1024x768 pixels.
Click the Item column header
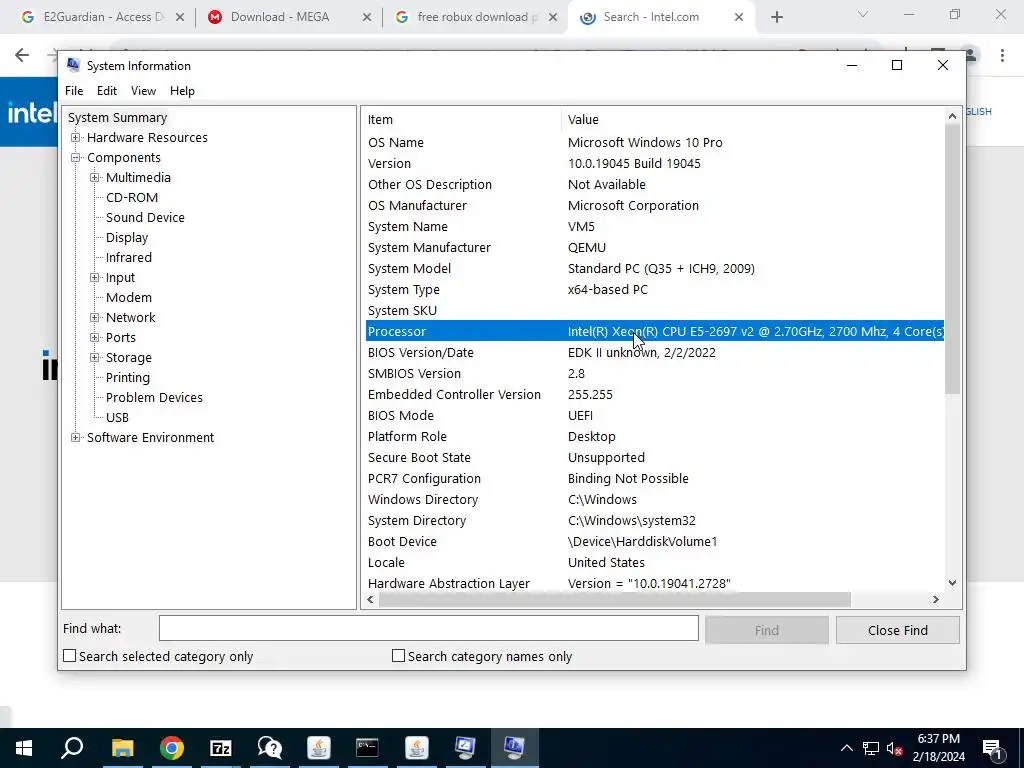pyautogui.click(x=462, y=120)
